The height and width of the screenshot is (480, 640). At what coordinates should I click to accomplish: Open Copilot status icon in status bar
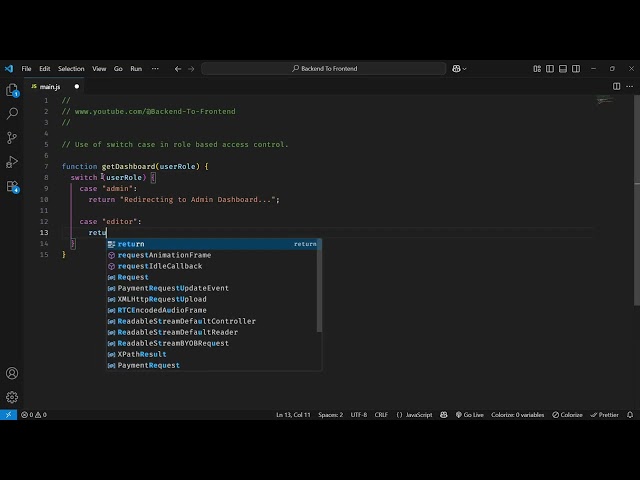[444, 415]
